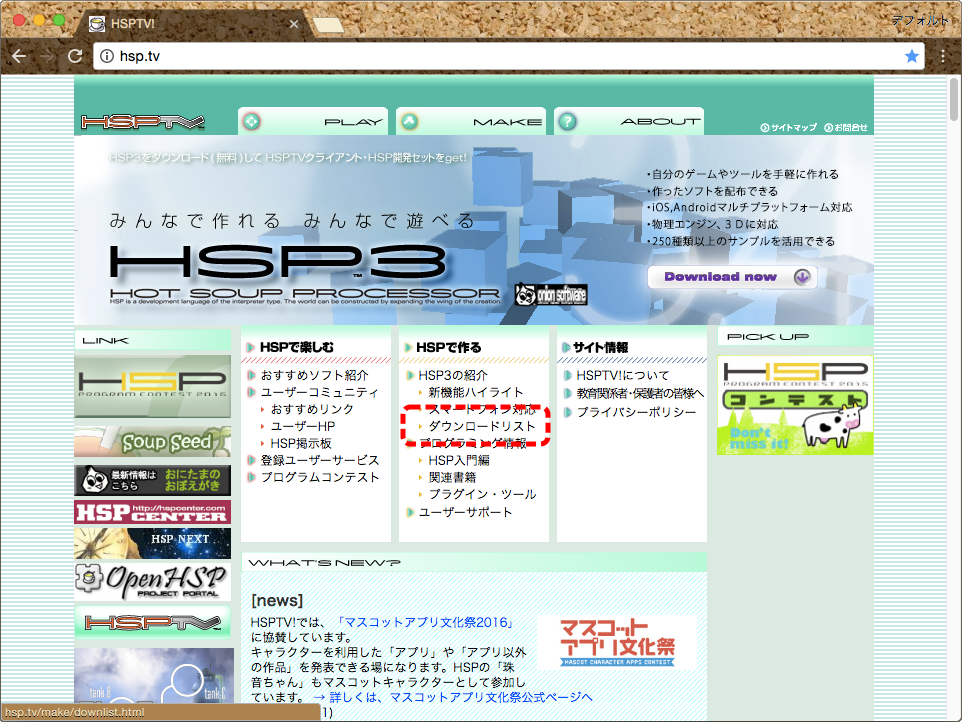Click the デフォルト profile label
Viewport: 962px width, 722px height.
coord(920,20)
